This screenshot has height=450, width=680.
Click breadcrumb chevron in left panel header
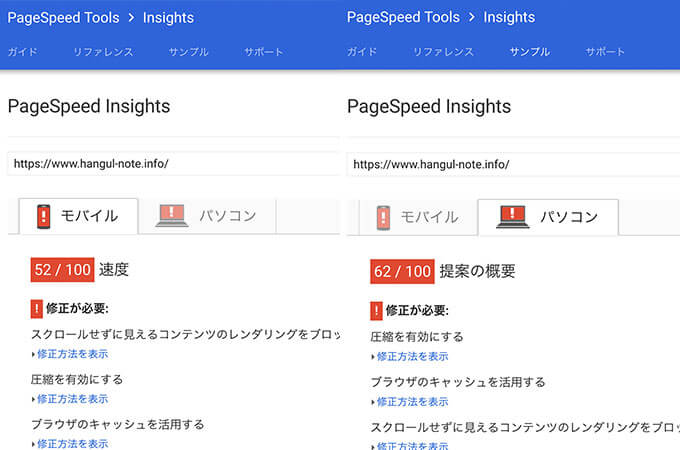(131, 18)
